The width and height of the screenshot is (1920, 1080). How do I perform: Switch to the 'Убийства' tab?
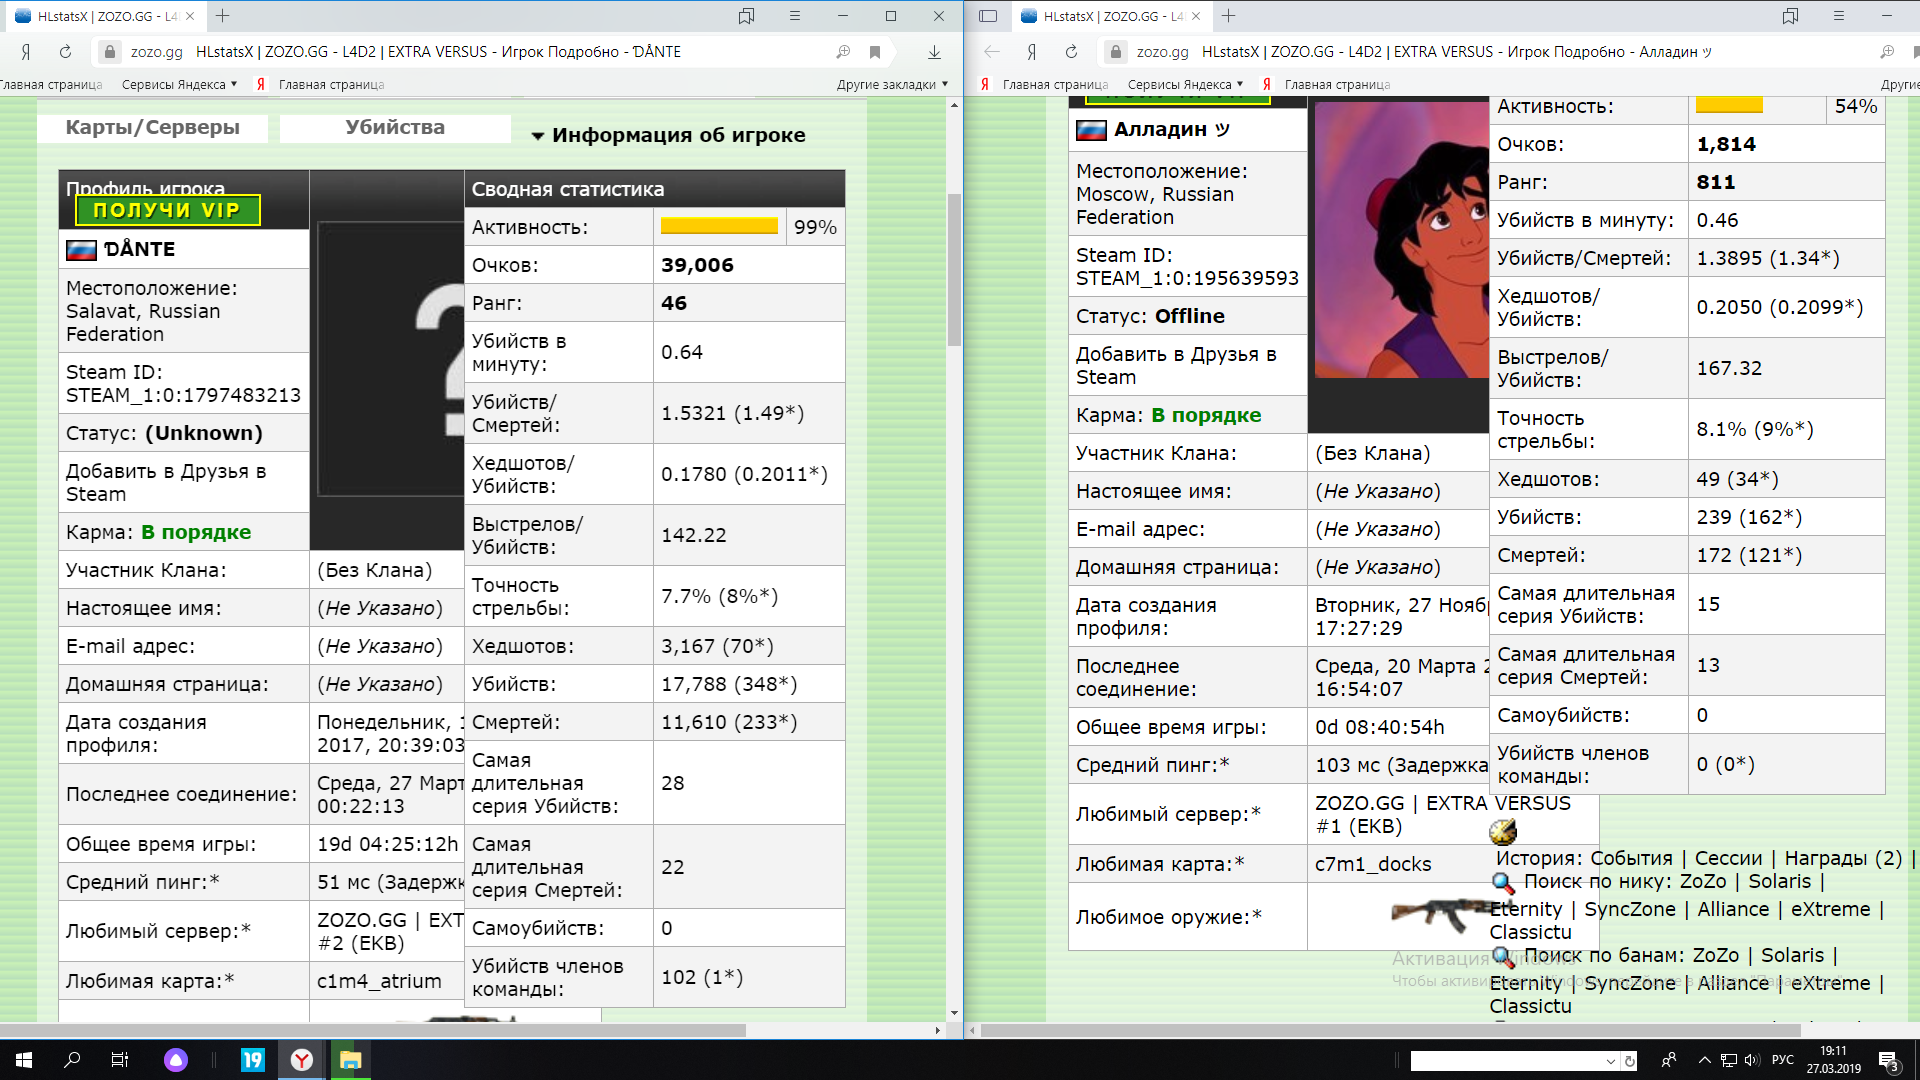pos(394,127)
